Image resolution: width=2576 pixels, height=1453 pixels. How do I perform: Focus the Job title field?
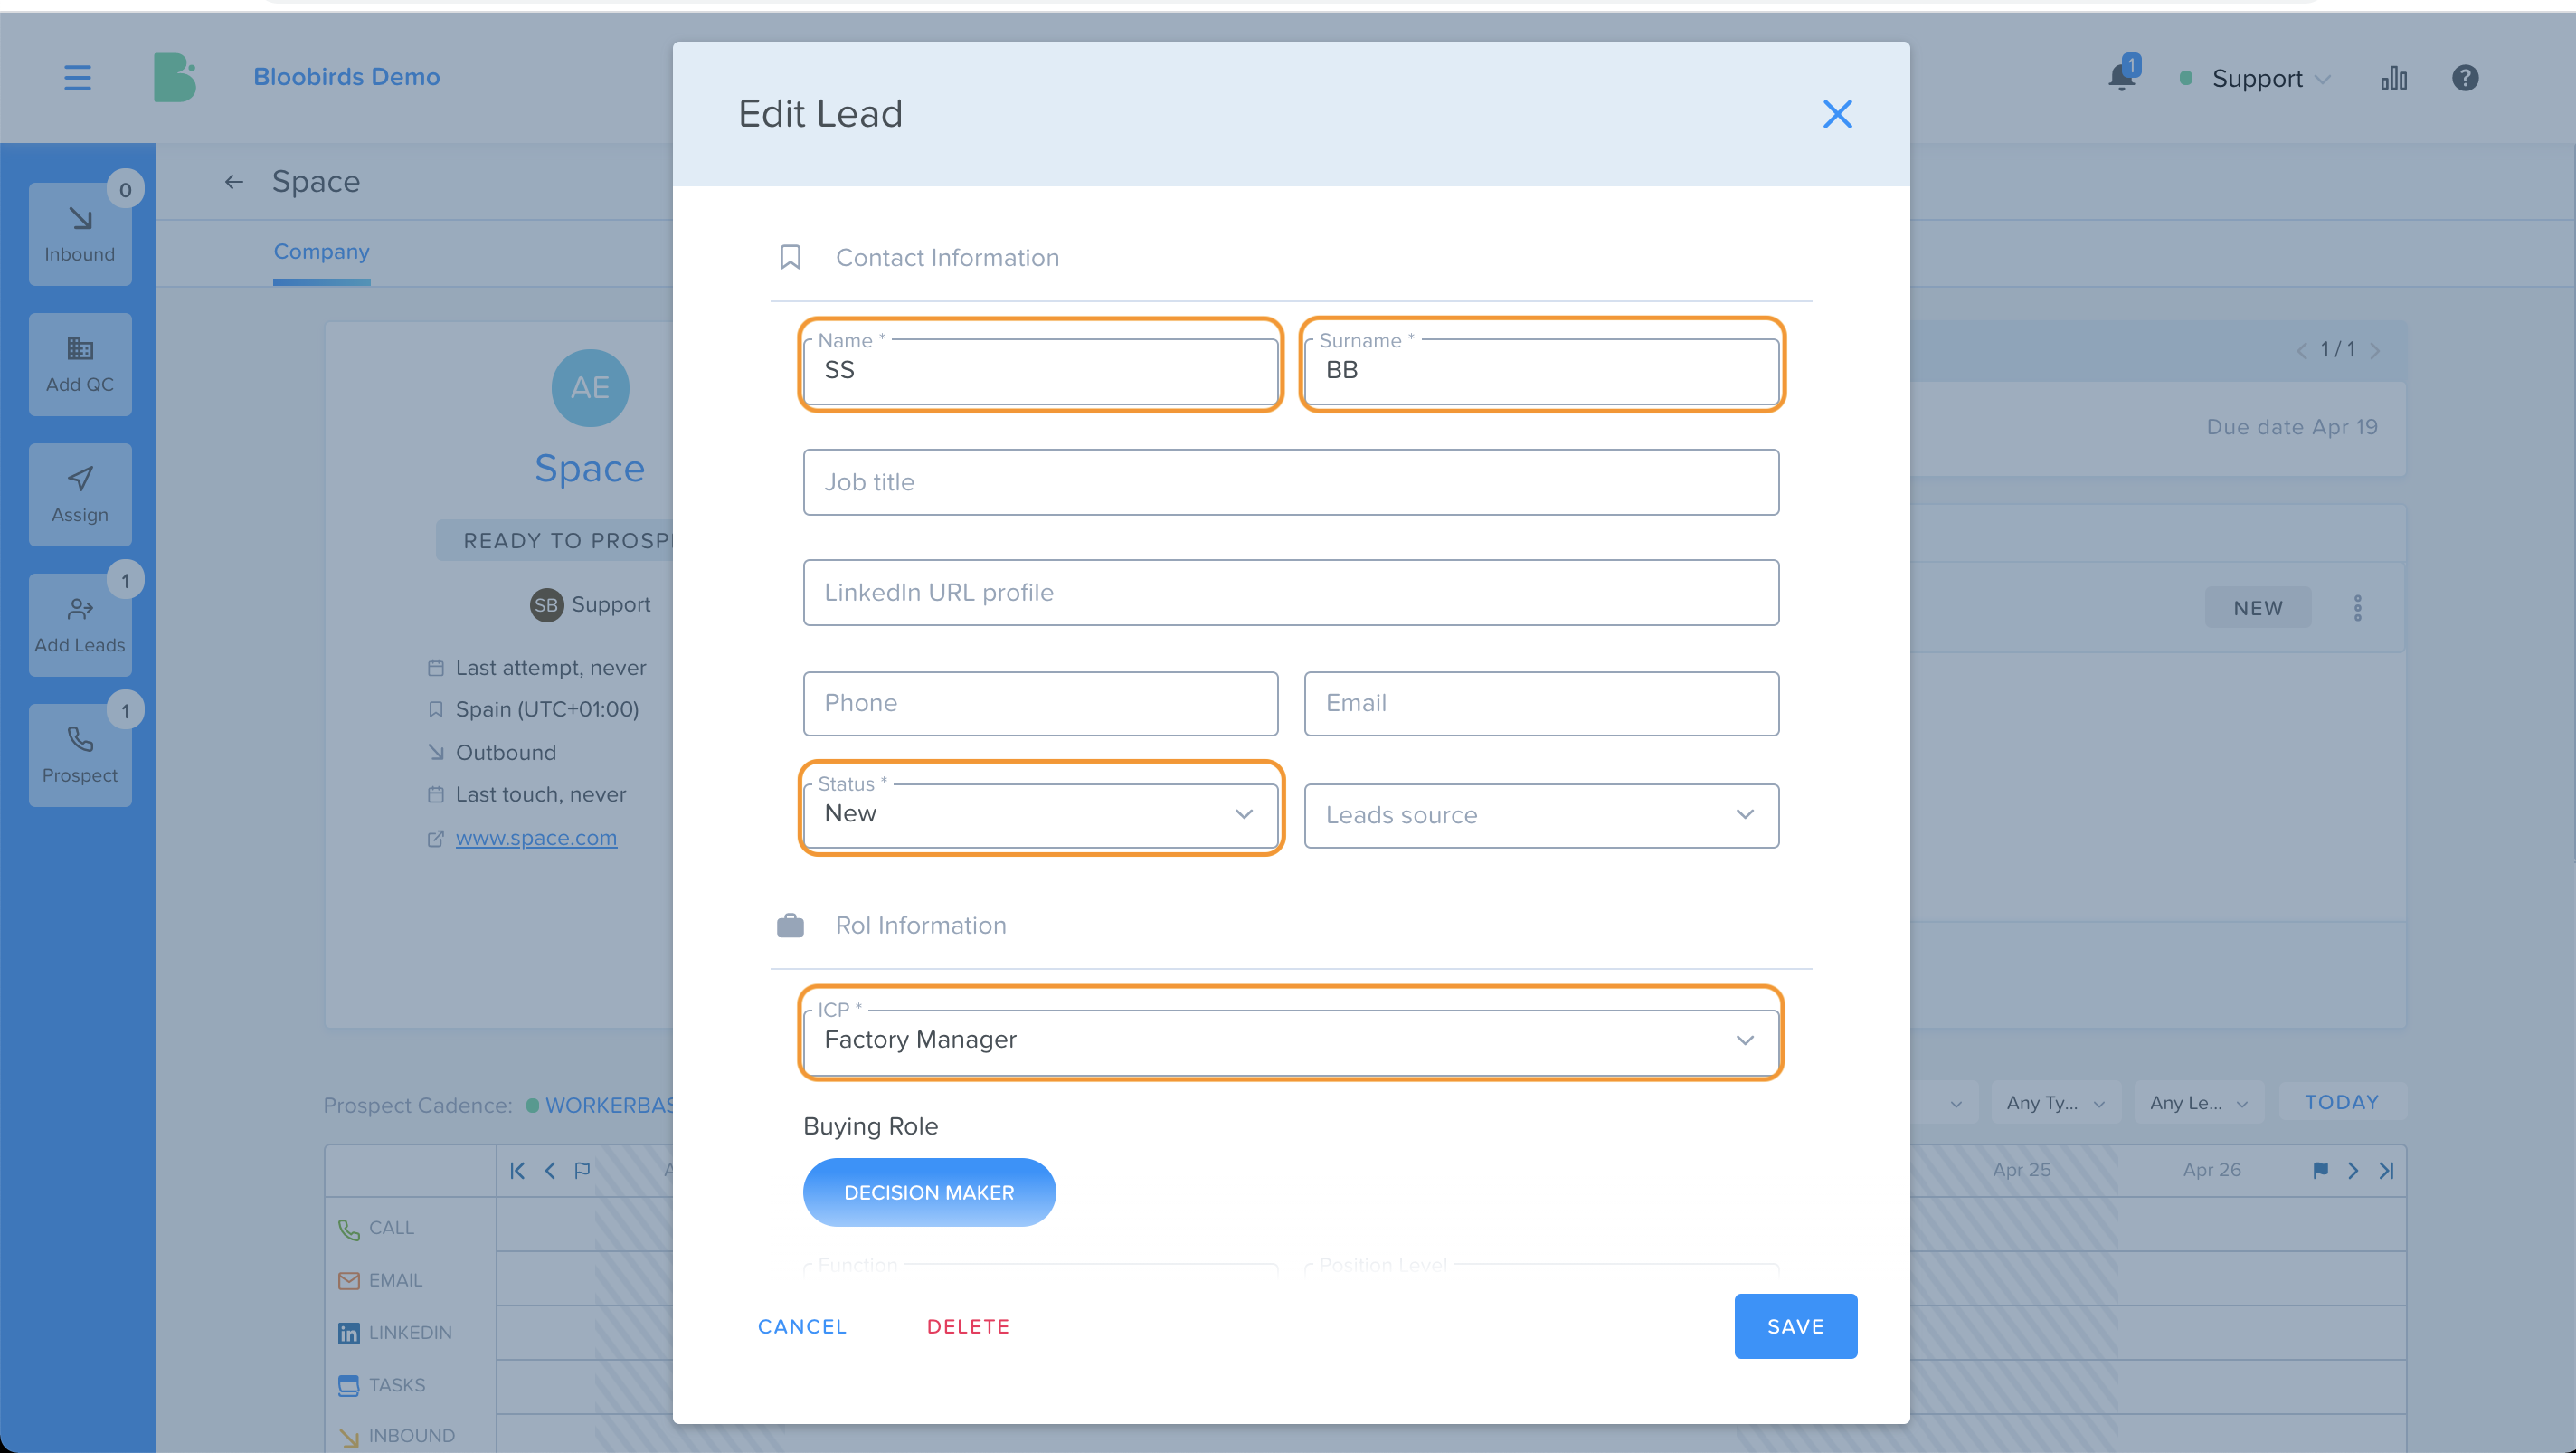point(1291,482)
